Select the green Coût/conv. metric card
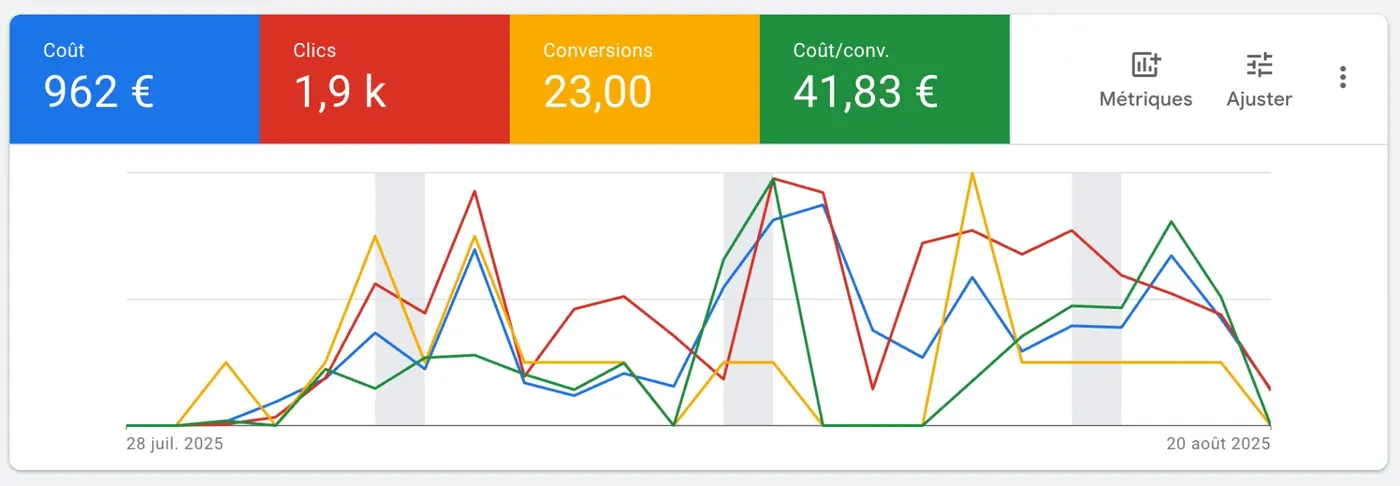Viewport: 1400px width, 486px height. pos(885,79)
